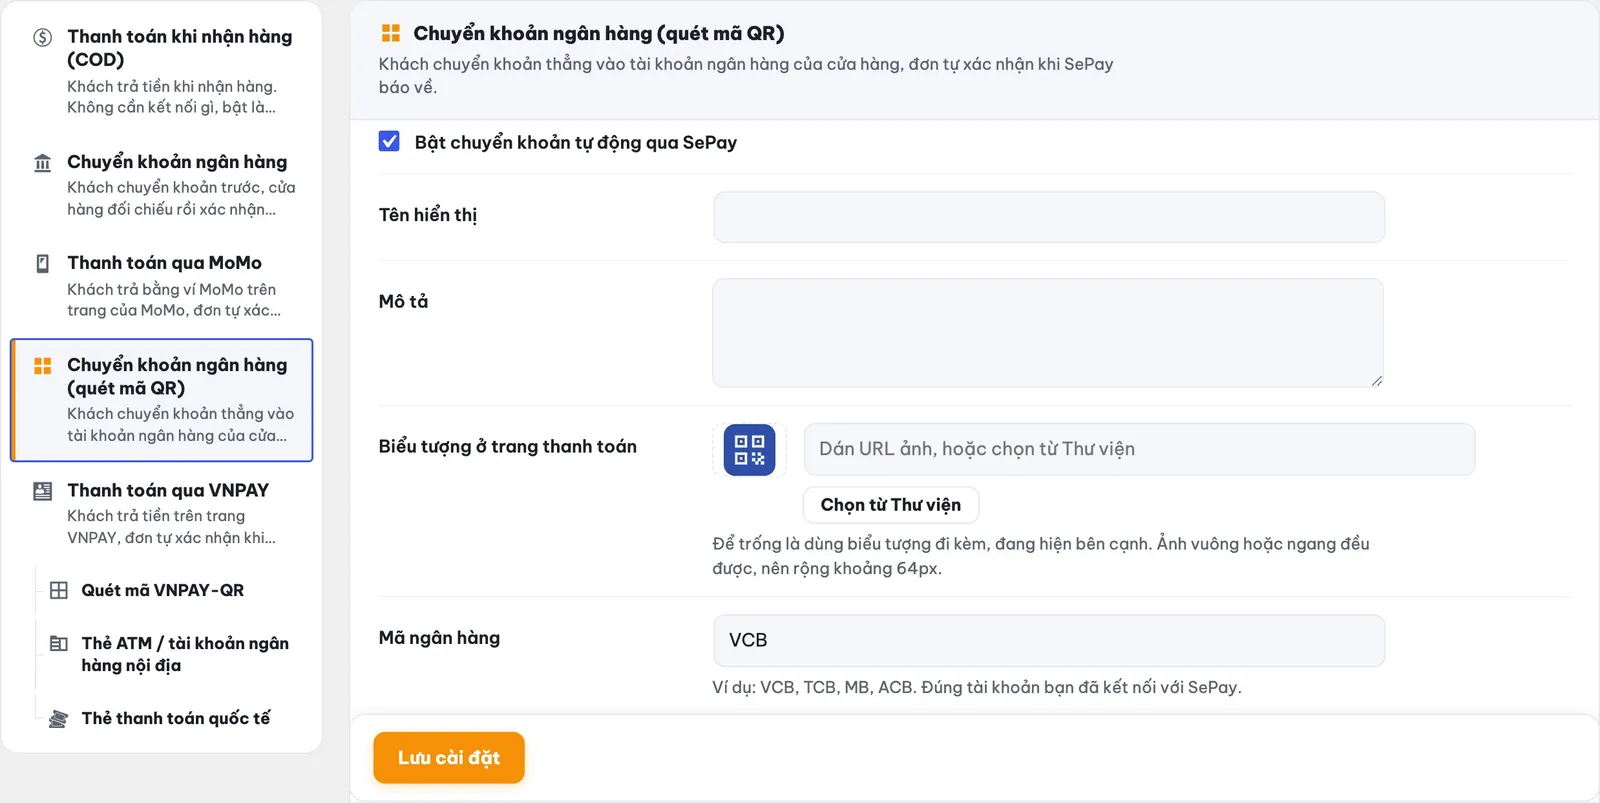The height and width of the screenshot is (803, 1600).
Task: Click the bank building icon in sidebar
Action: click(x=42, y=163)
